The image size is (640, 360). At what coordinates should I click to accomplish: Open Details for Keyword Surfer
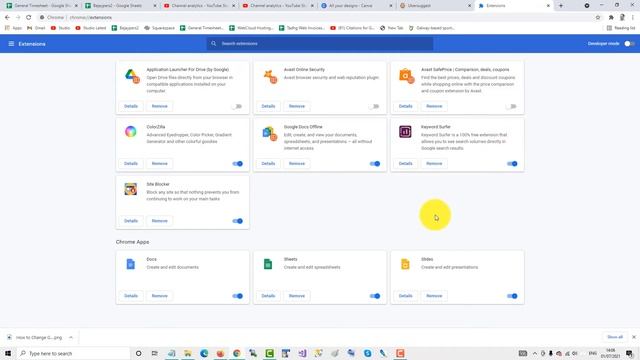[x=405, y=164]
